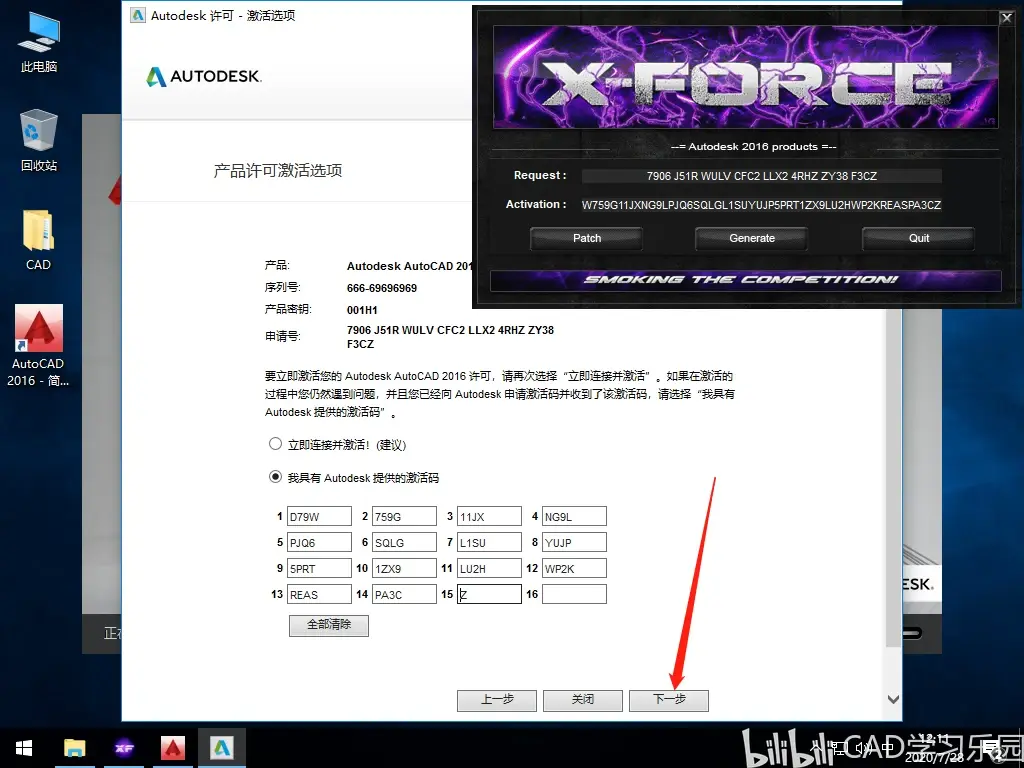Viewport: 1024px width, 768px height.
Task: Click the serial number 666-69696969
Action: coord(382,288)
